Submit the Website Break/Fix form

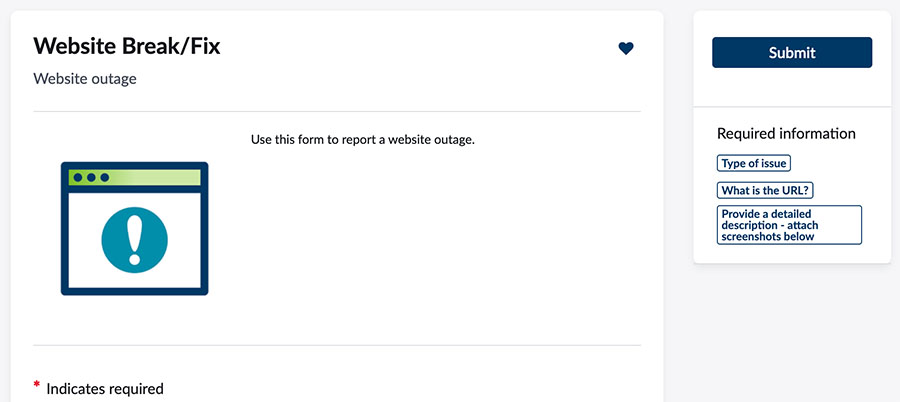click(792, 53)
